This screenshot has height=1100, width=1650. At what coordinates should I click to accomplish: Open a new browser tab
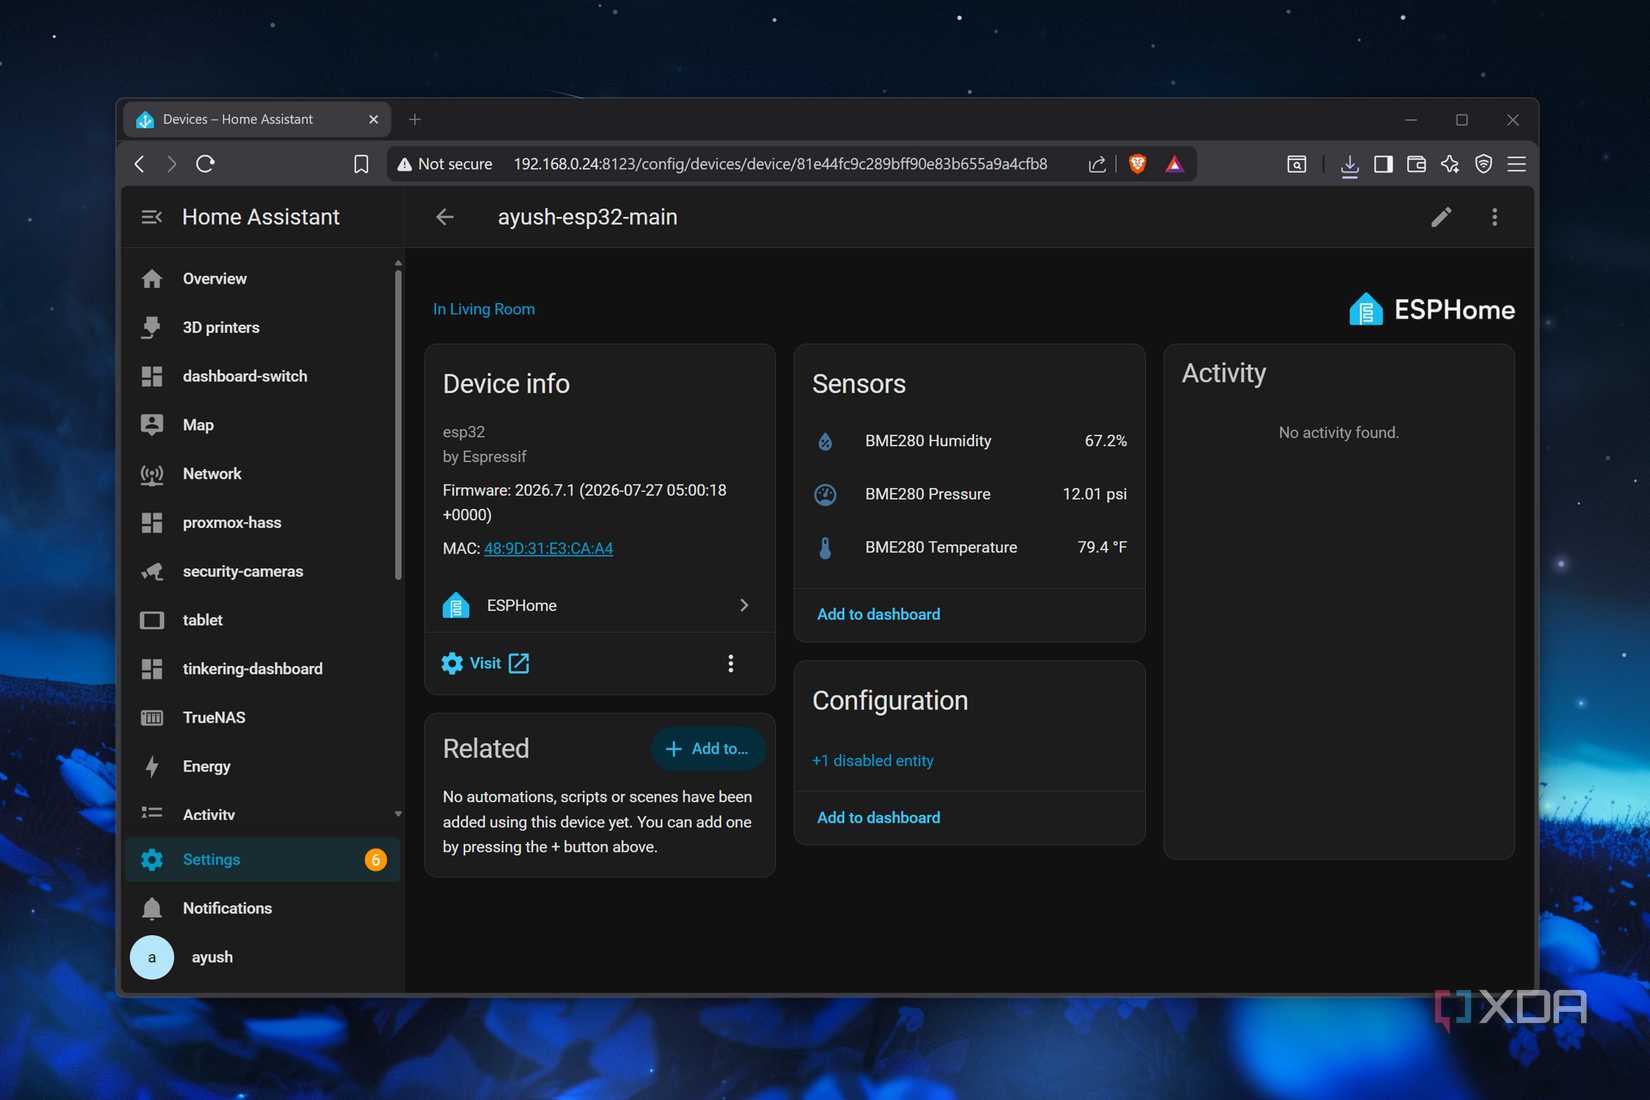(415, 120)
